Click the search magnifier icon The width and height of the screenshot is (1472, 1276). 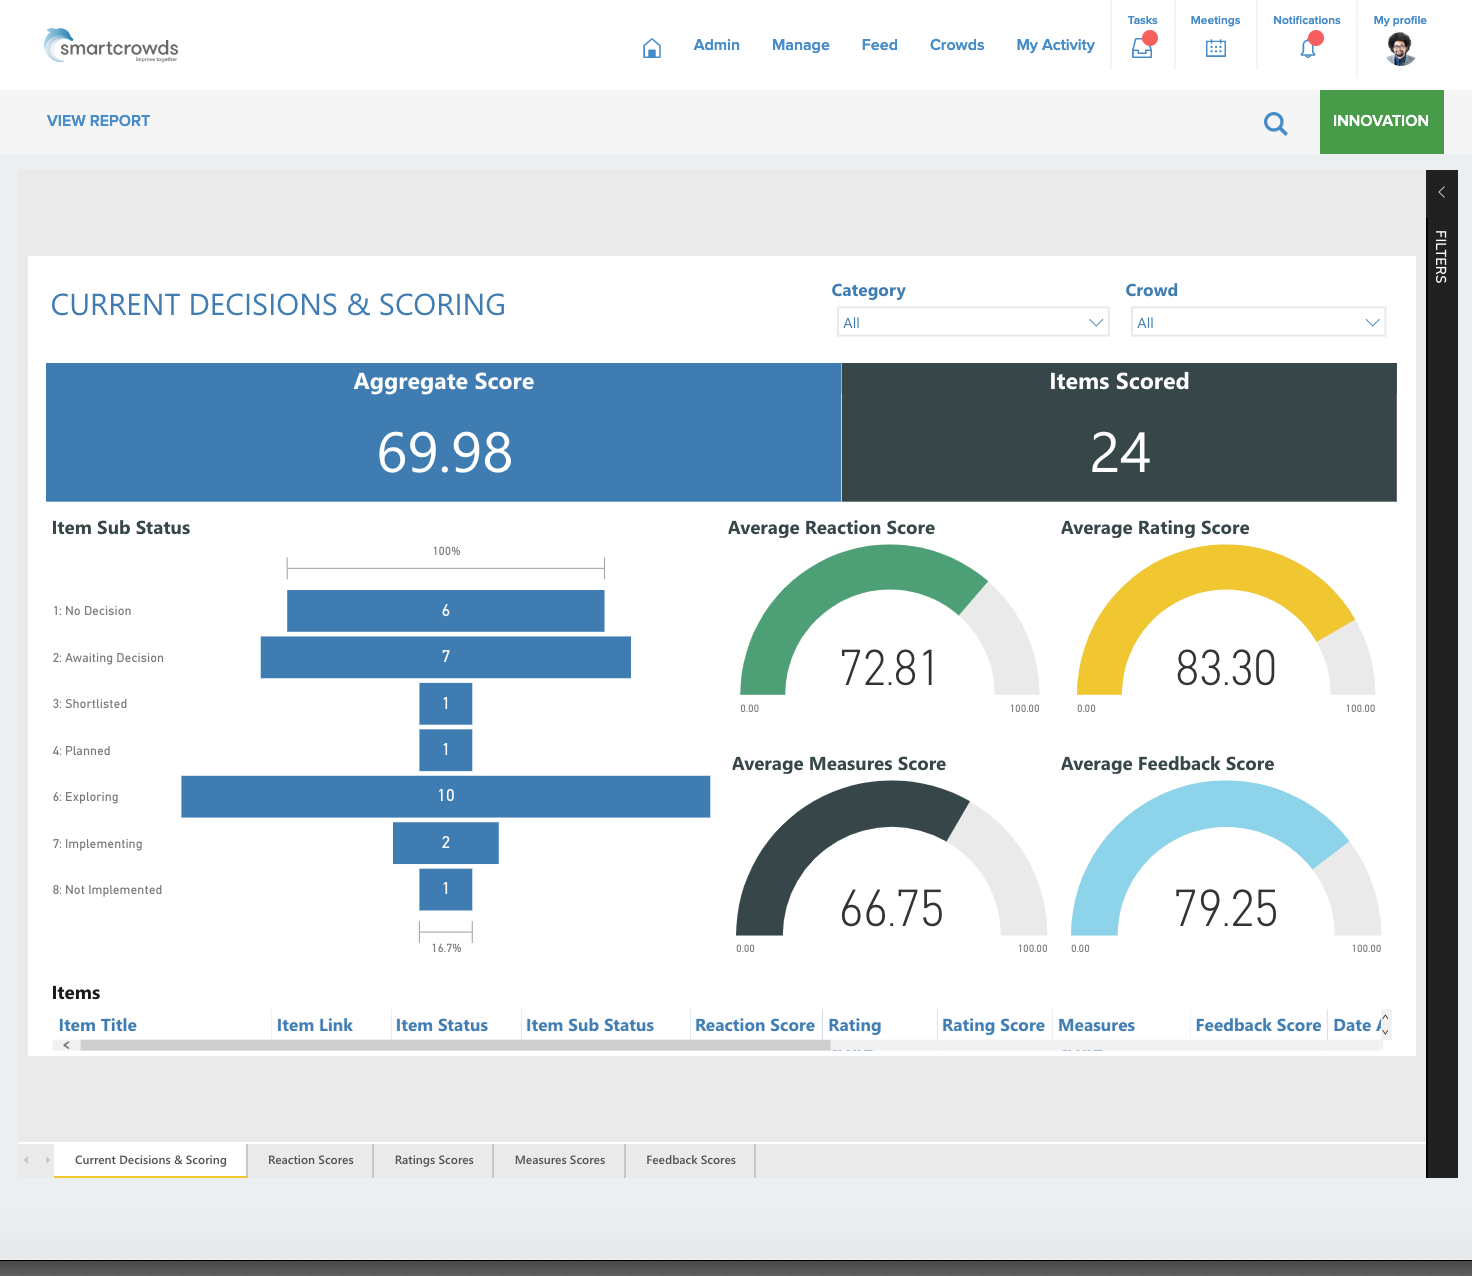point(1275,124)
